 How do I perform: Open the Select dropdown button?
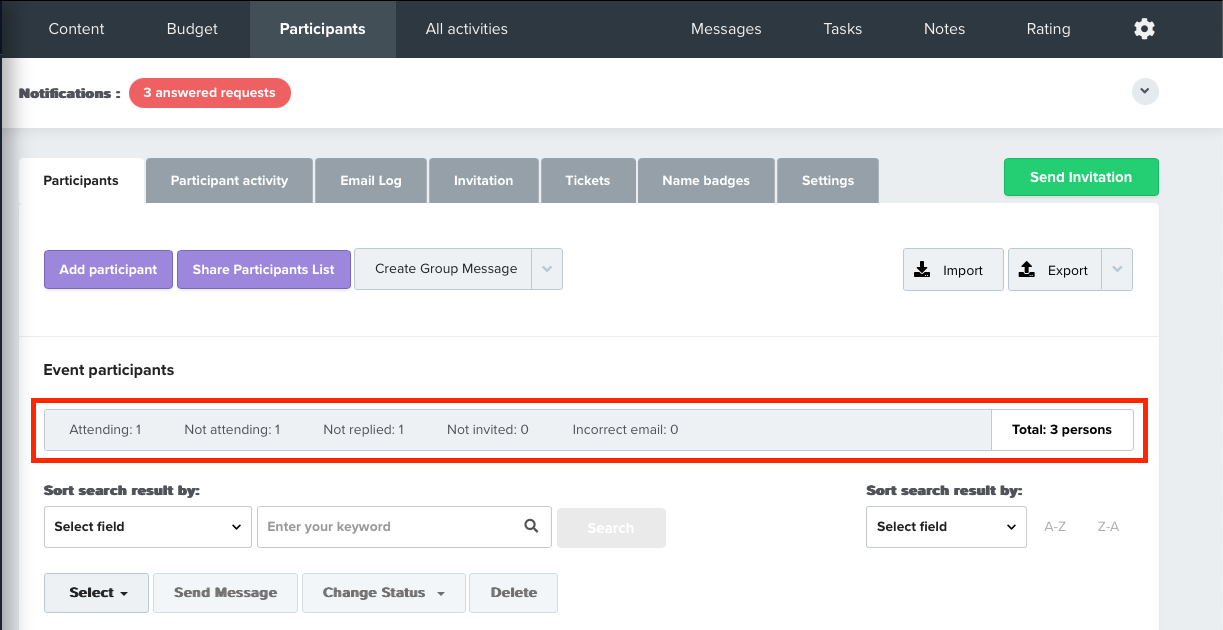pos(97,593)
